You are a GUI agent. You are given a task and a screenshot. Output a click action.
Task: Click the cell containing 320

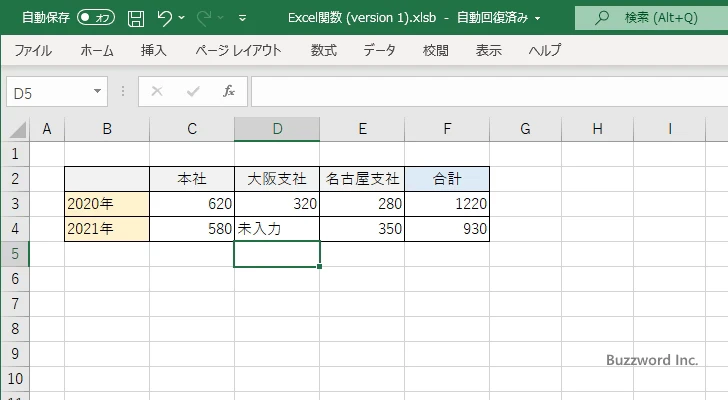(x=277, y=204)
